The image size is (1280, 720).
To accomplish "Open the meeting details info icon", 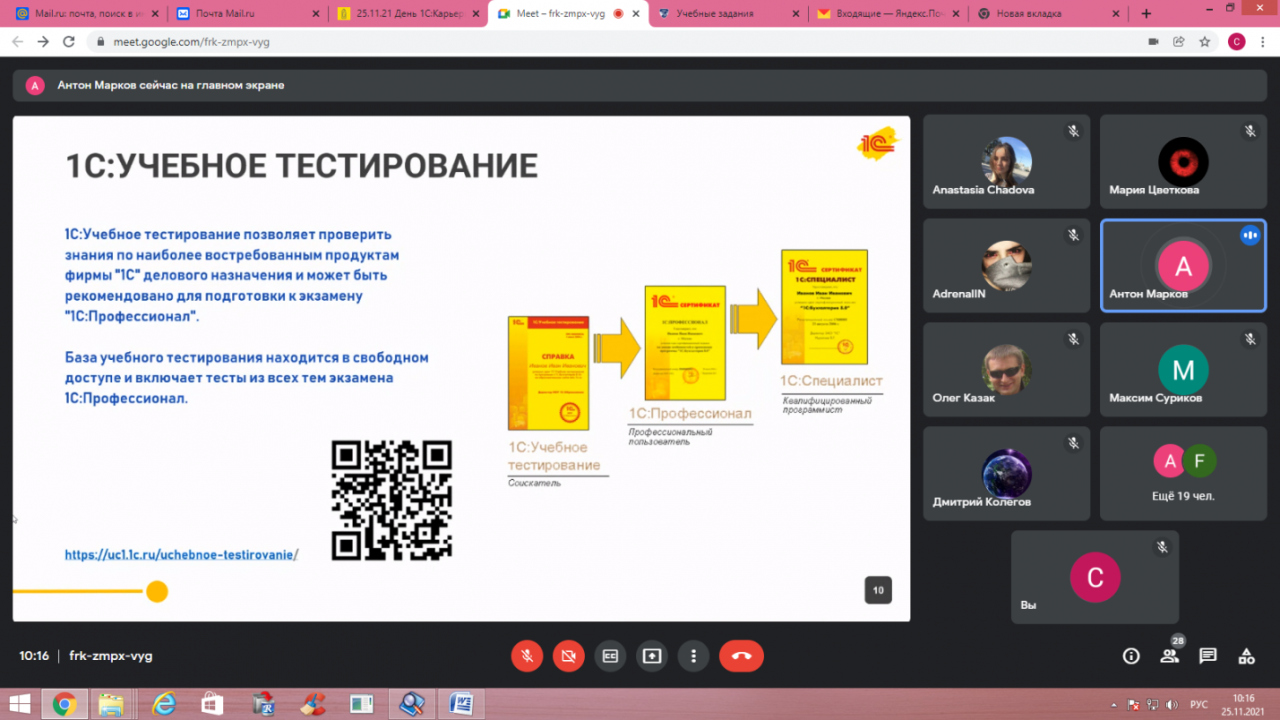I will point(1131,656).
